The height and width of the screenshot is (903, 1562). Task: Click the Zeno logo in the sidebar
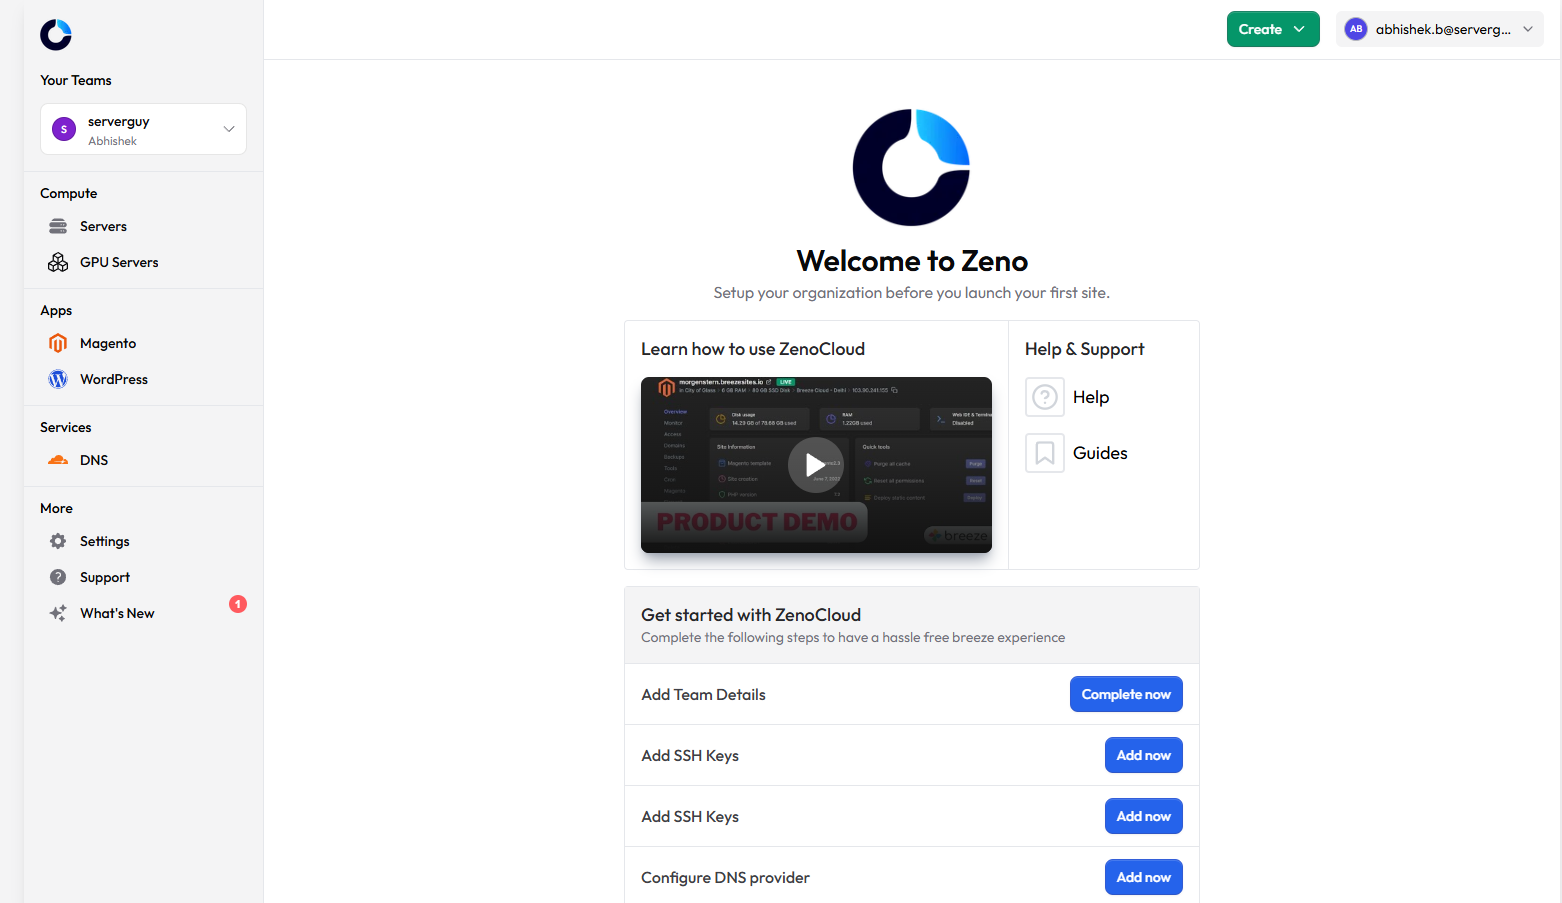click(55, 35)
